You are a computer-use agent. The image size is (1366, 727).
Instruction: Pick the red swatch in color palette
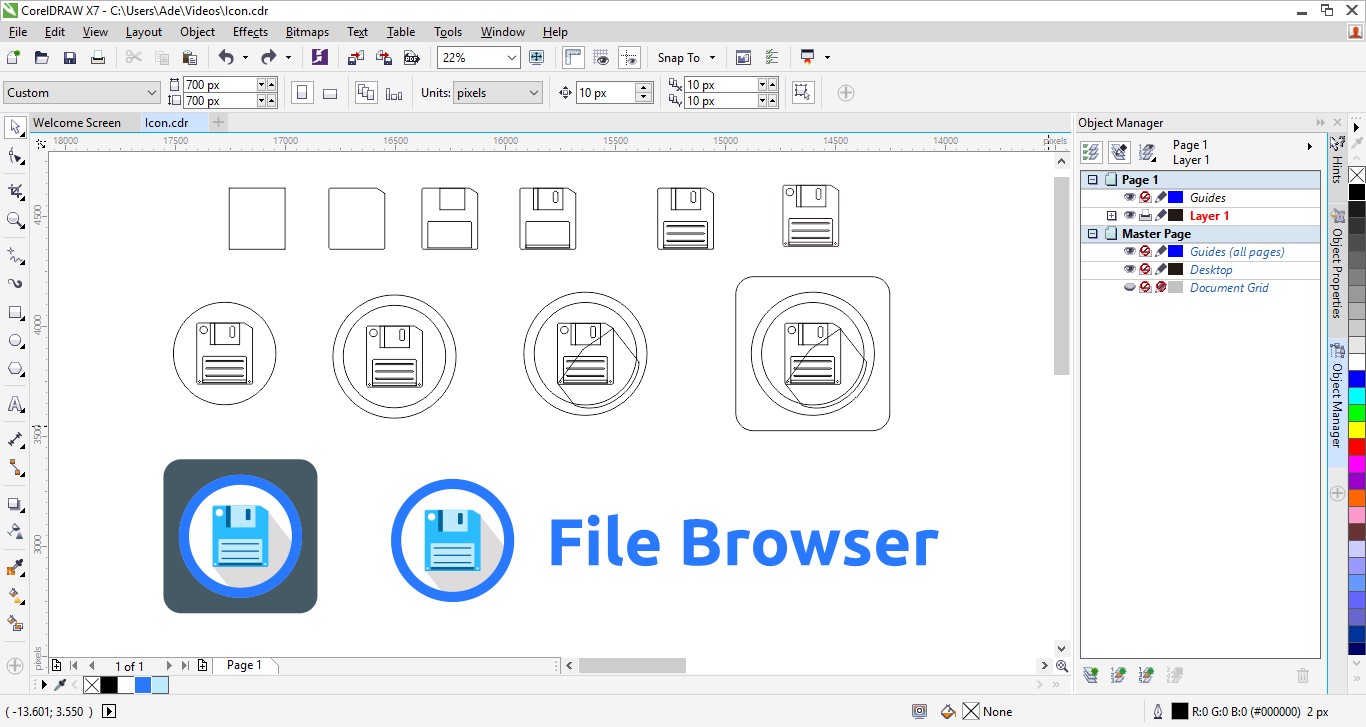click(x=1357, y=447)
